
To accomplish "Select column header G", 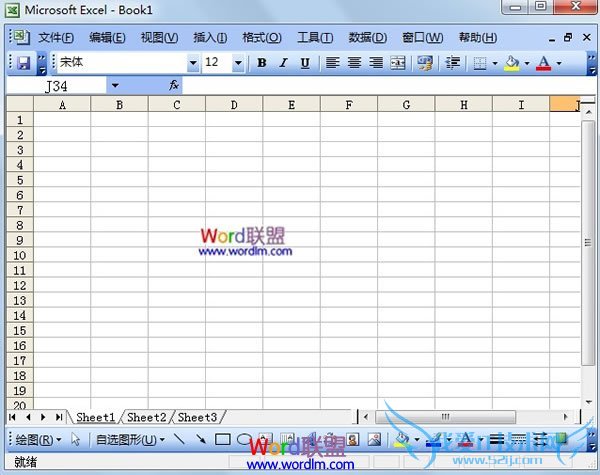I will coord(406,105).
